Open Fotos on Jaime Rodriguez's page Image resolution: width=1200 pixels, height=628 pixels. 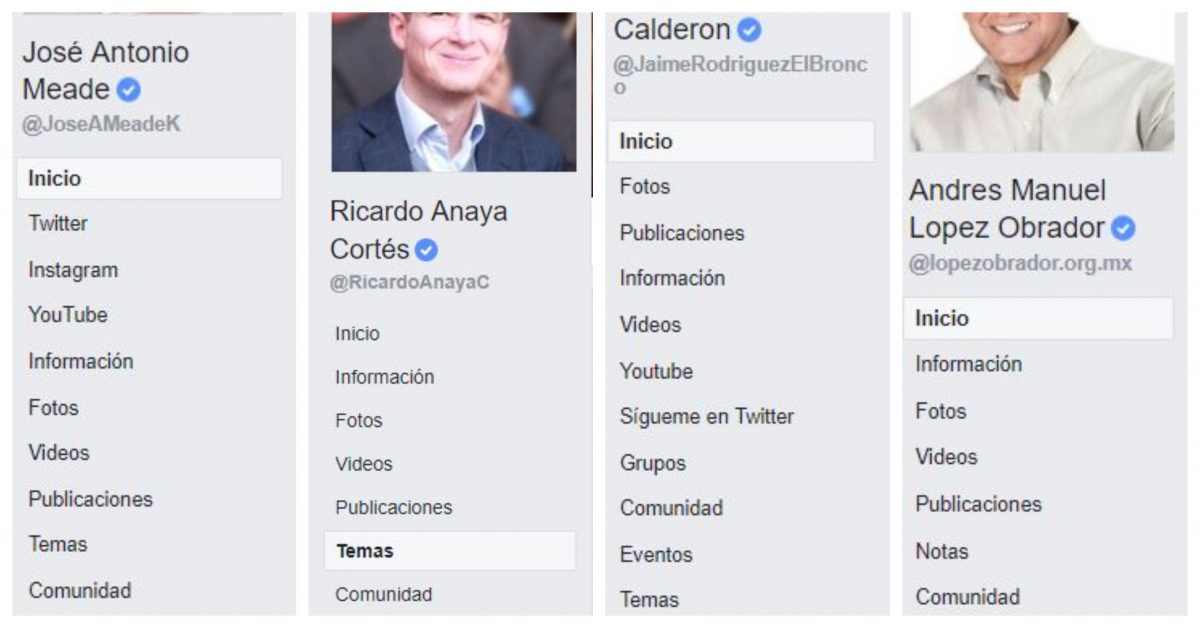click(645, 187)
